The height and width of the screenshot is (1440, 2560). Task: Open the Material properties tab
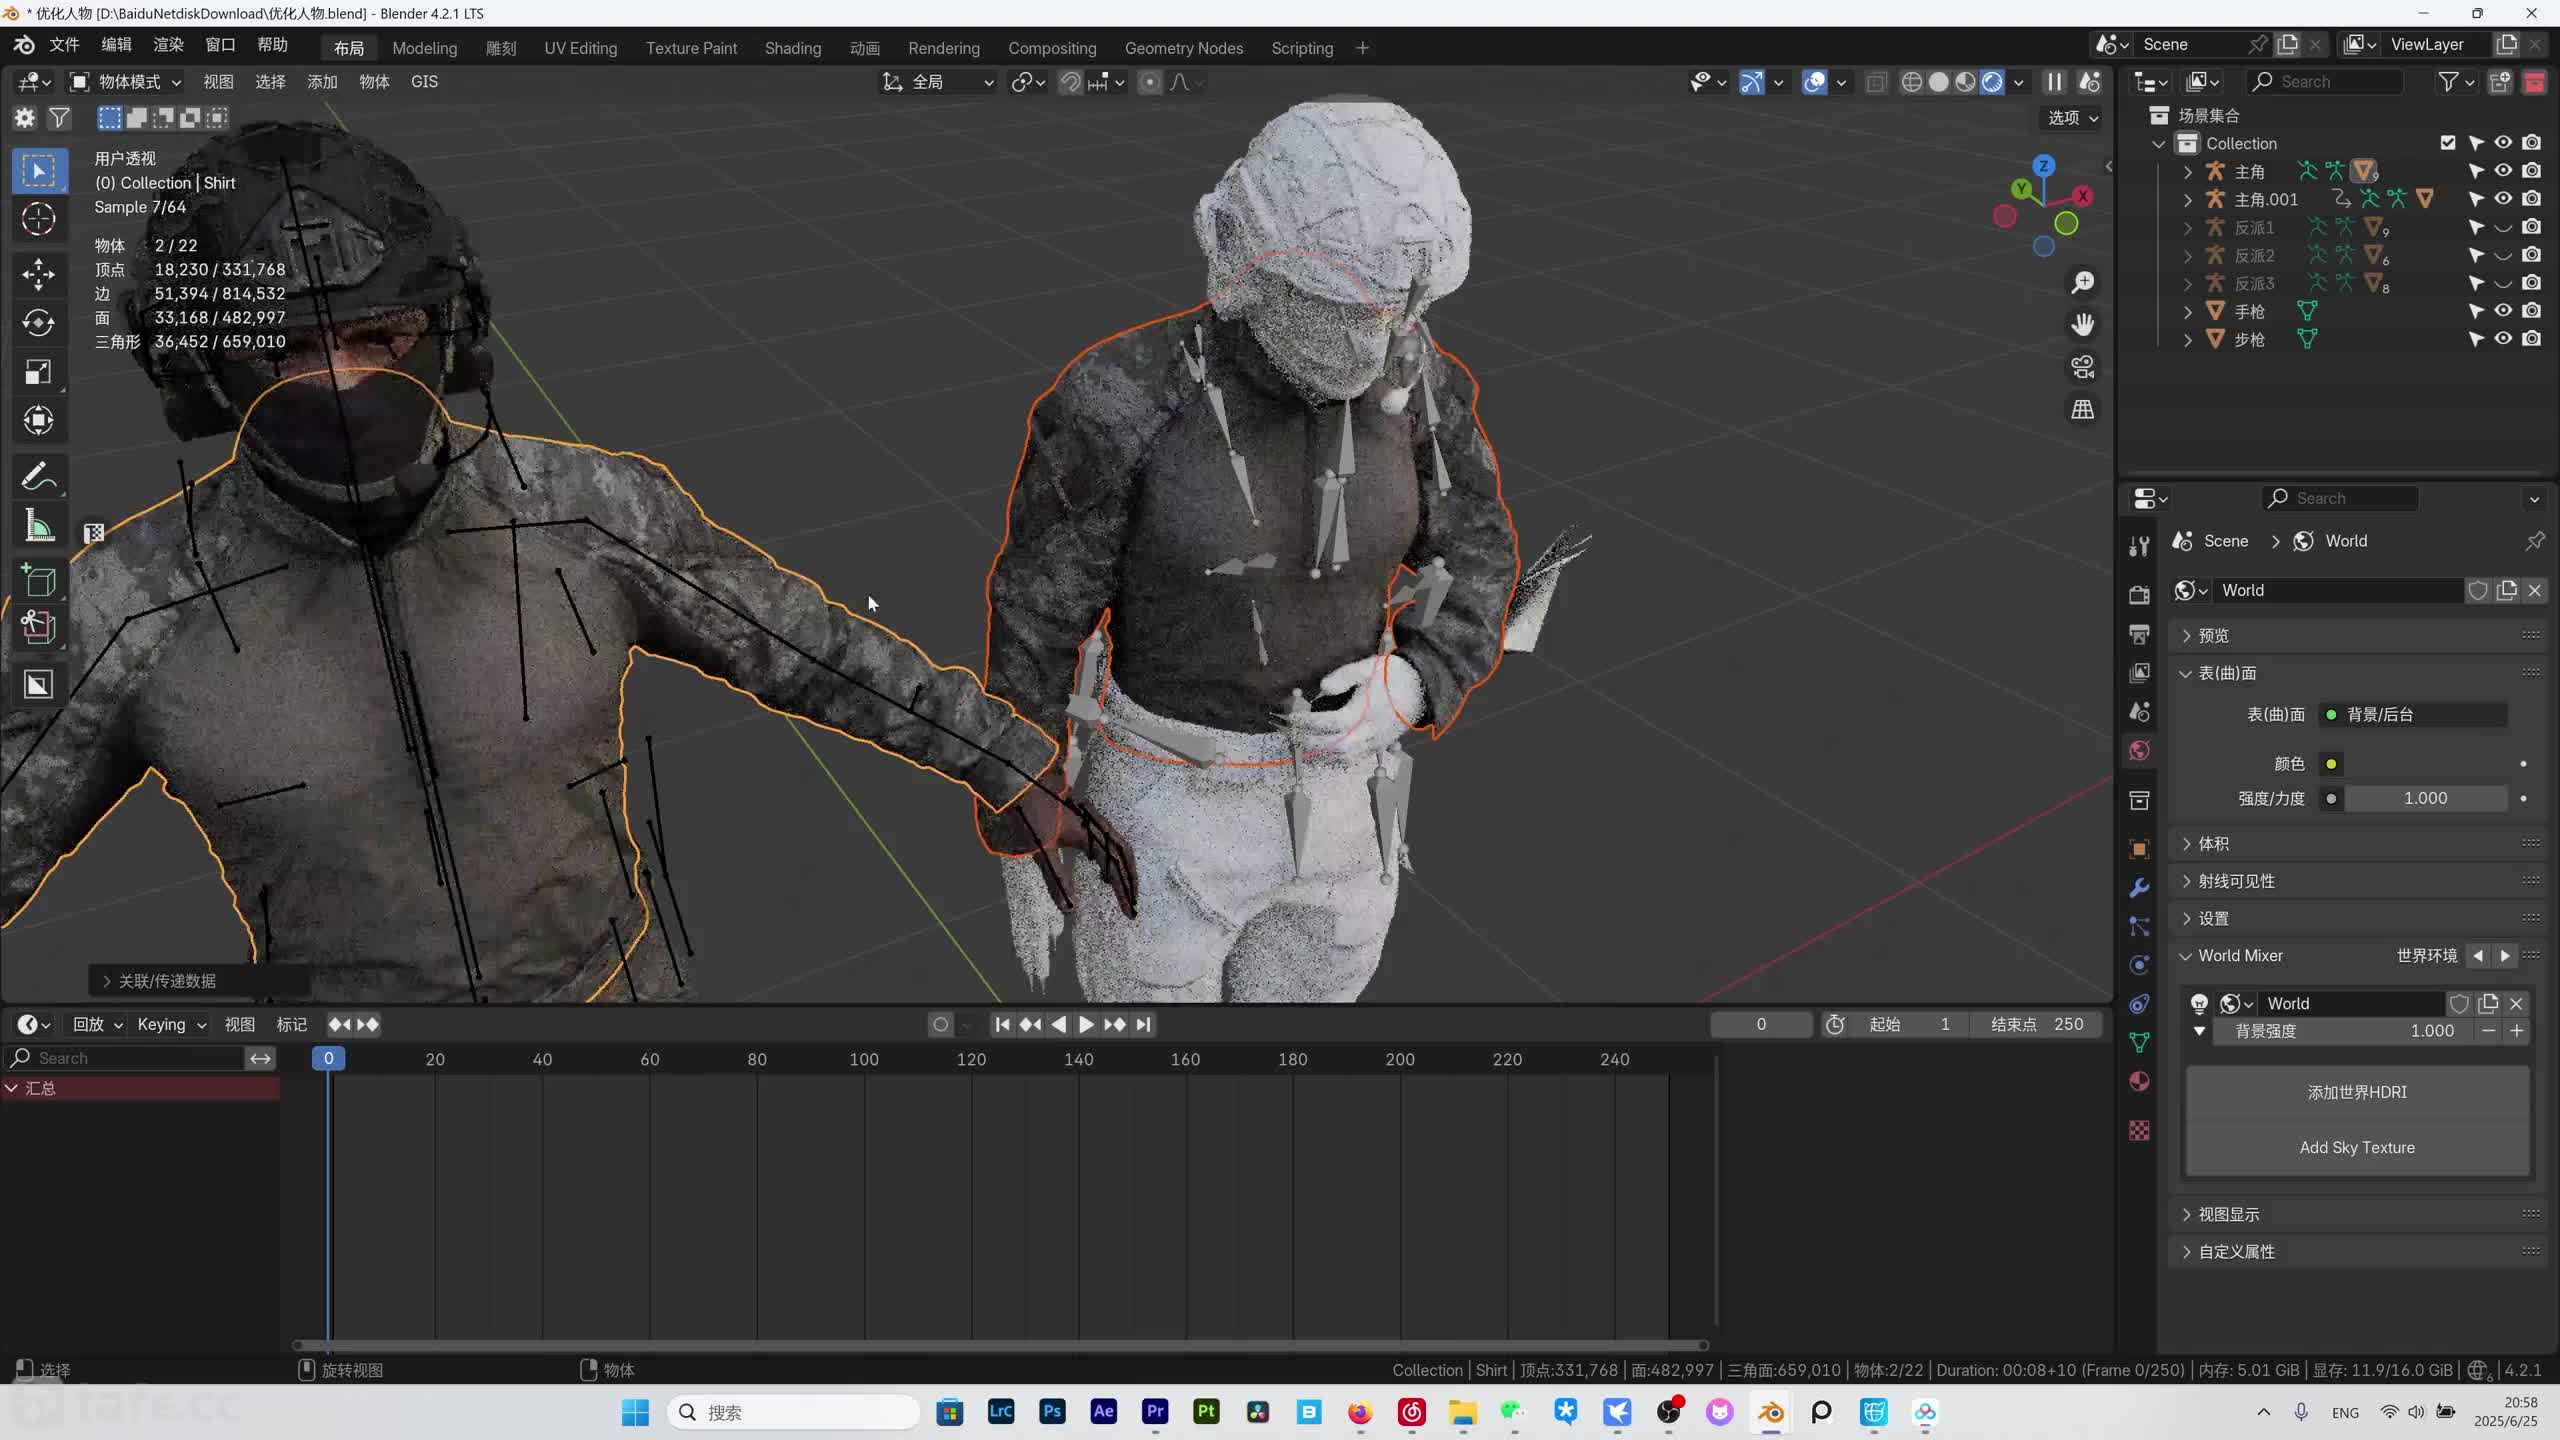pyautogui.click(x=2139, y=1082)
